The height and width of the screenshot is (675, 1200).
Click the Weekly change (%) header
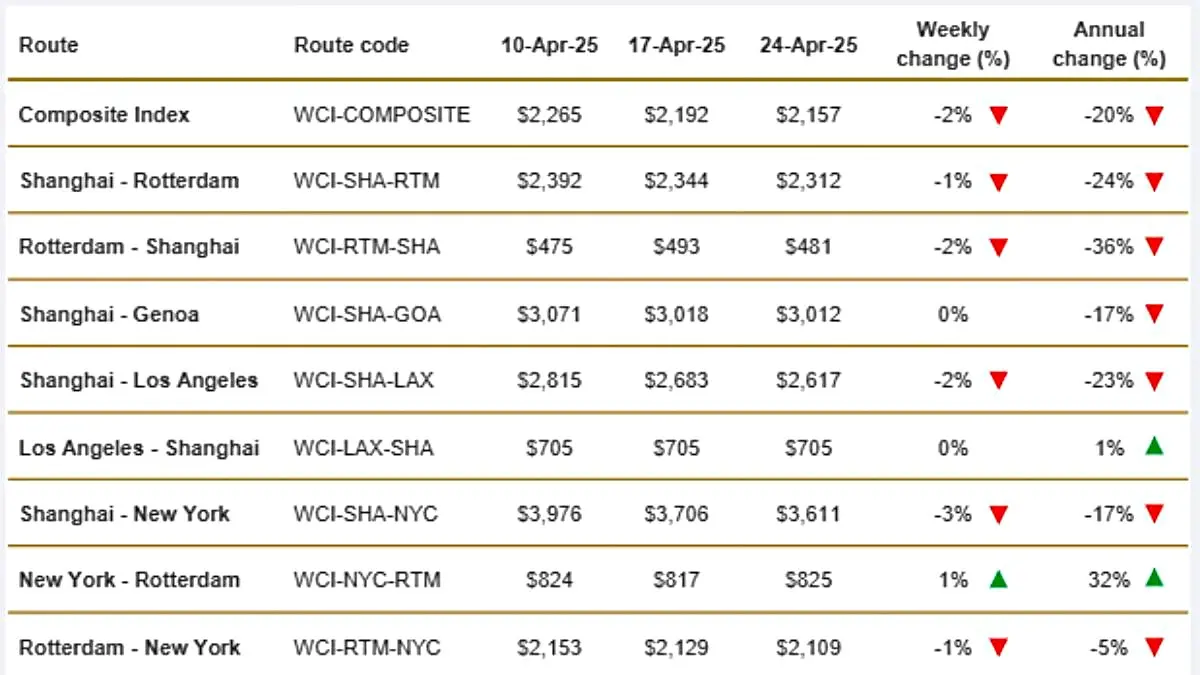[953, 44]
